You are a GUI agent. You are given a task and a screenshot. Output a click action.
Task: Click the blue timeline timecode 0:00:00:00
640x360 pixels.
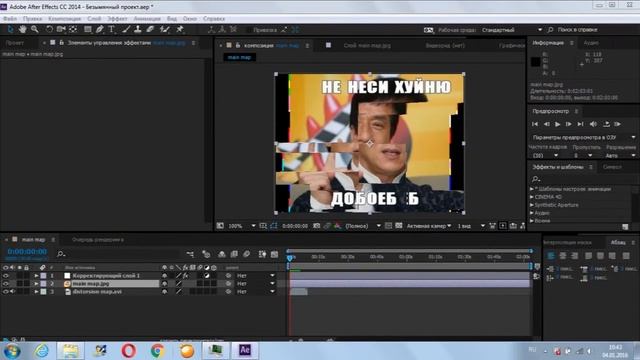coord(27,251)
